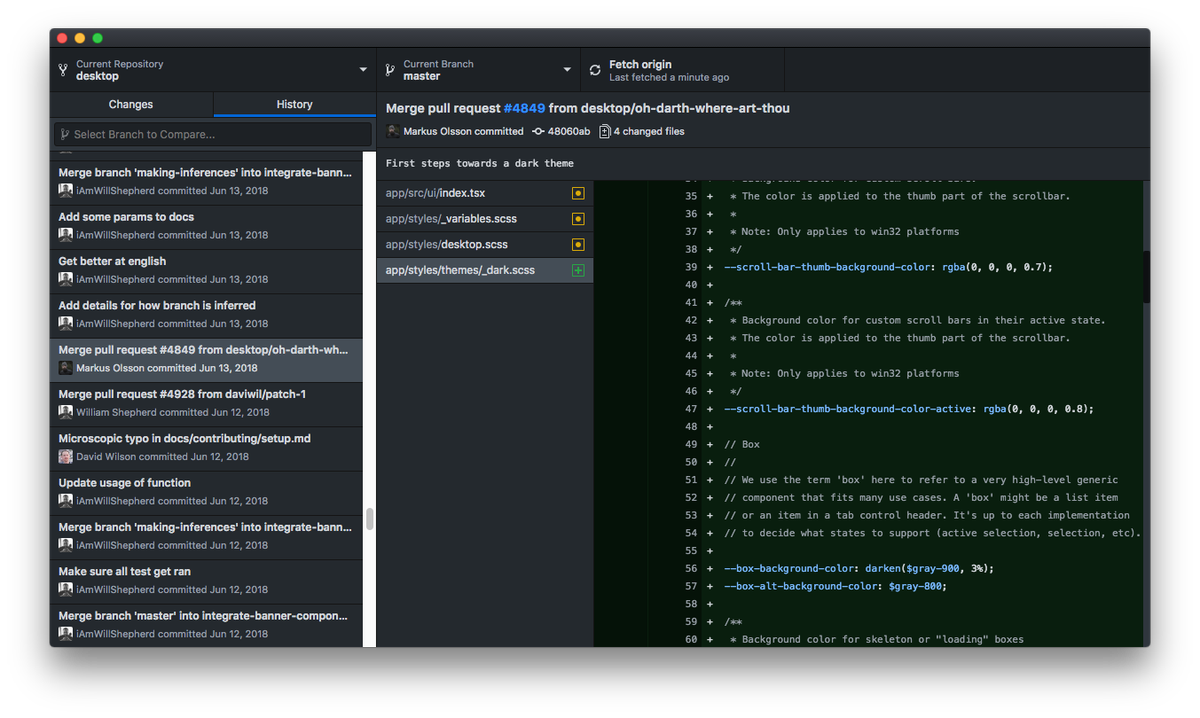Click avatar on 'Add details for how branch' commit
1200x718 pixels.
(x=65, y=323)
